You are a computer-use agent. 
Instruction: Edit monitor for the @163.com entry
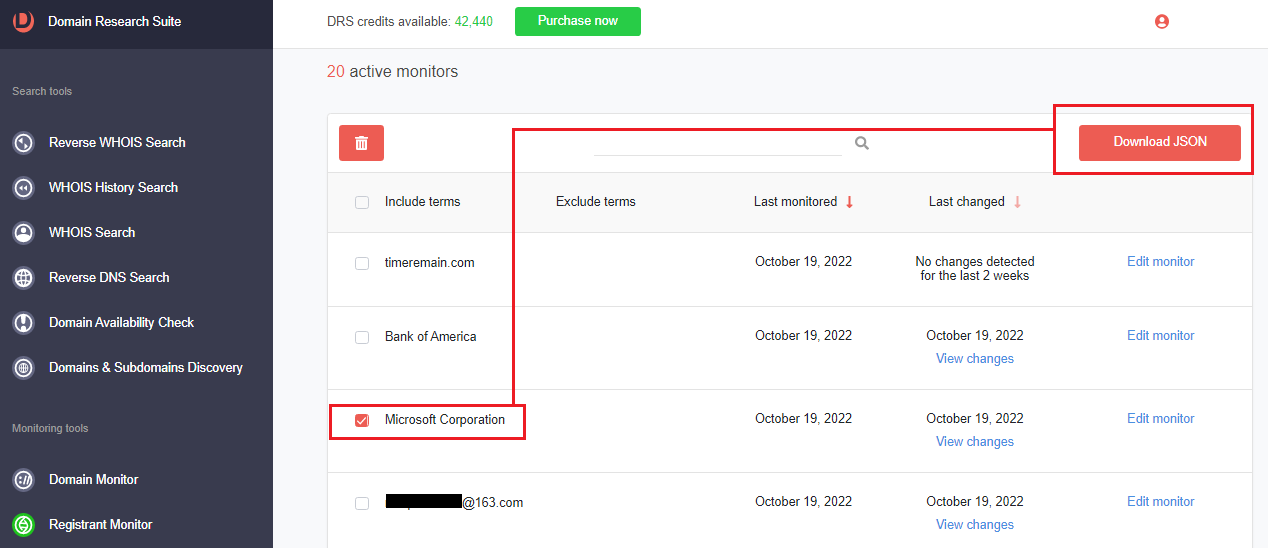(1161, 501)
